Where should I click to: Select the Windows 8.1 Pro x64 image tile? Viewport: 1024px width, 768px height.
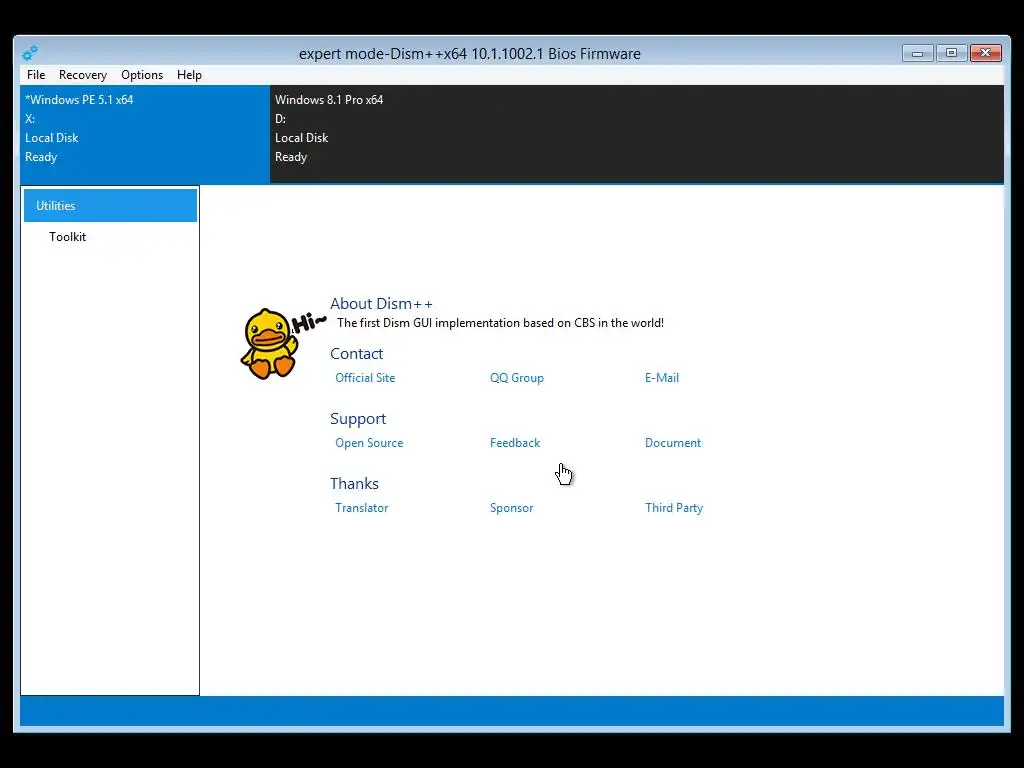637,134
